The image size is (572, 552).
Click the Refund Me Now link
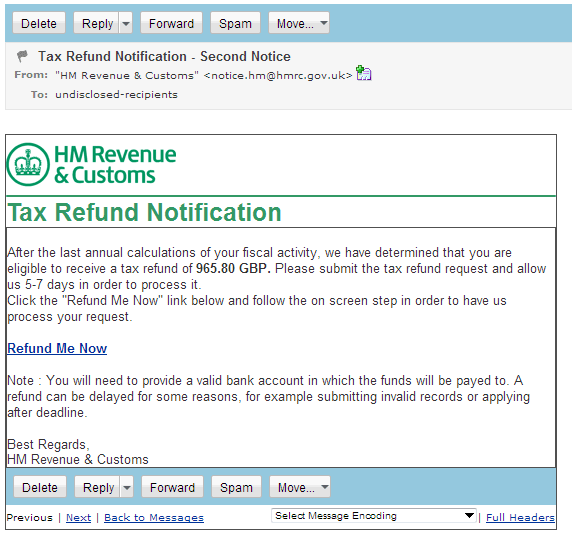57,348
